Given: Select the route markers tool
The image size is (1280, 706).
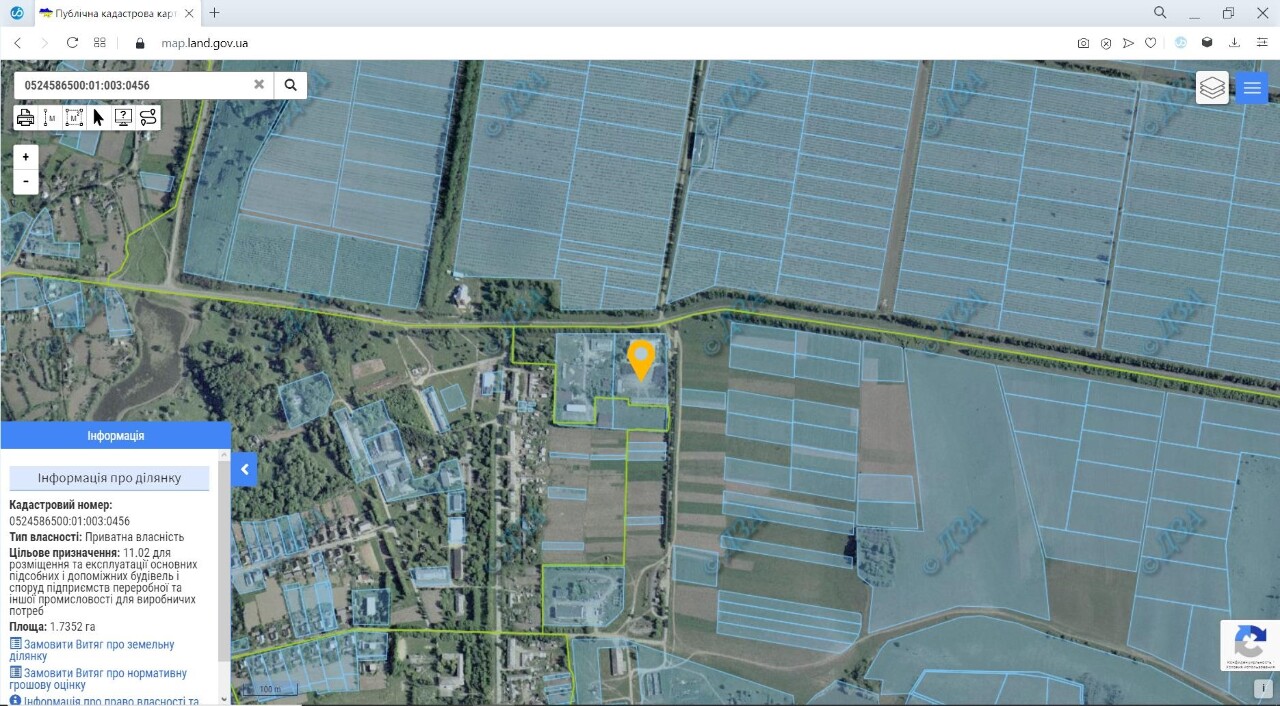Looking at the screenshot, I should (x=148, y=117).
